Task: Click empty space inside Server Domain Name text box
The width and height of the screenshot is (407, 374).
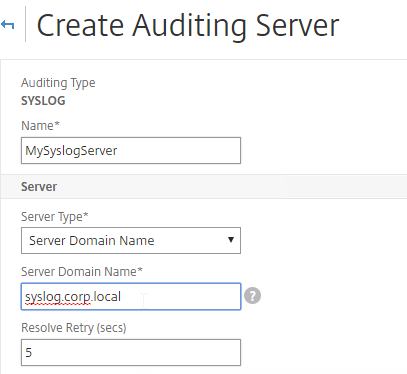Action: (180, 296)
